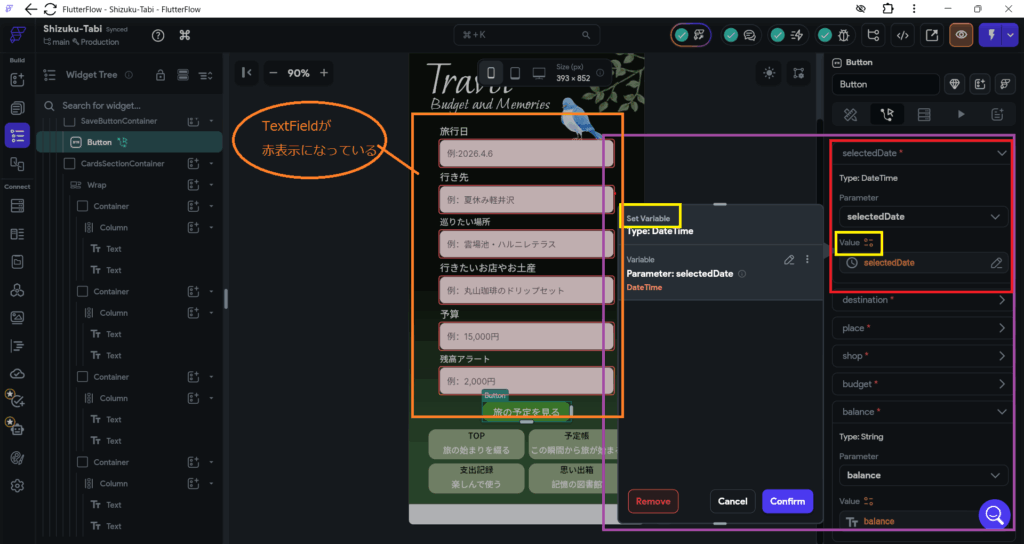Open app Settings gear in sidebar
Screen dimensions: 1024x544
pos(17,486)
